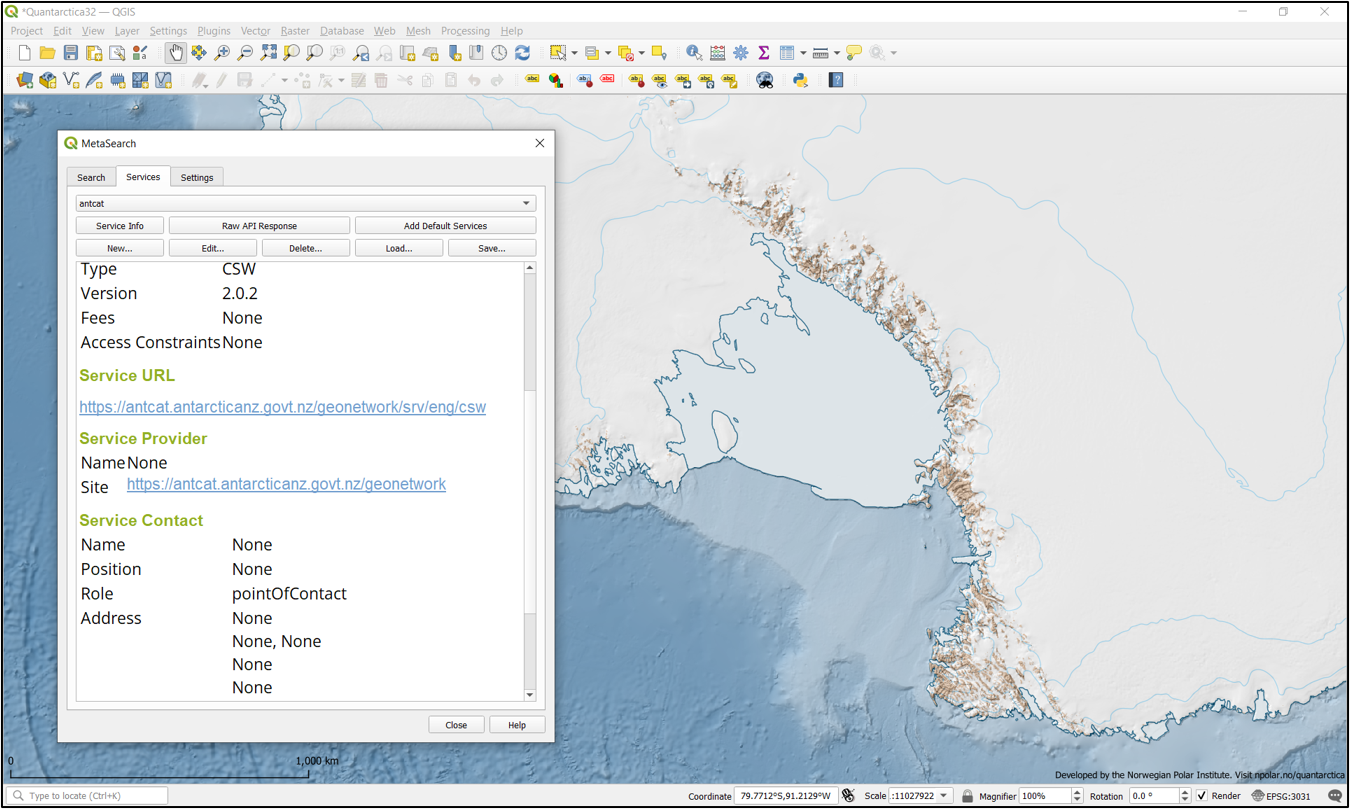Select the Pan Map hand tool

176,53
